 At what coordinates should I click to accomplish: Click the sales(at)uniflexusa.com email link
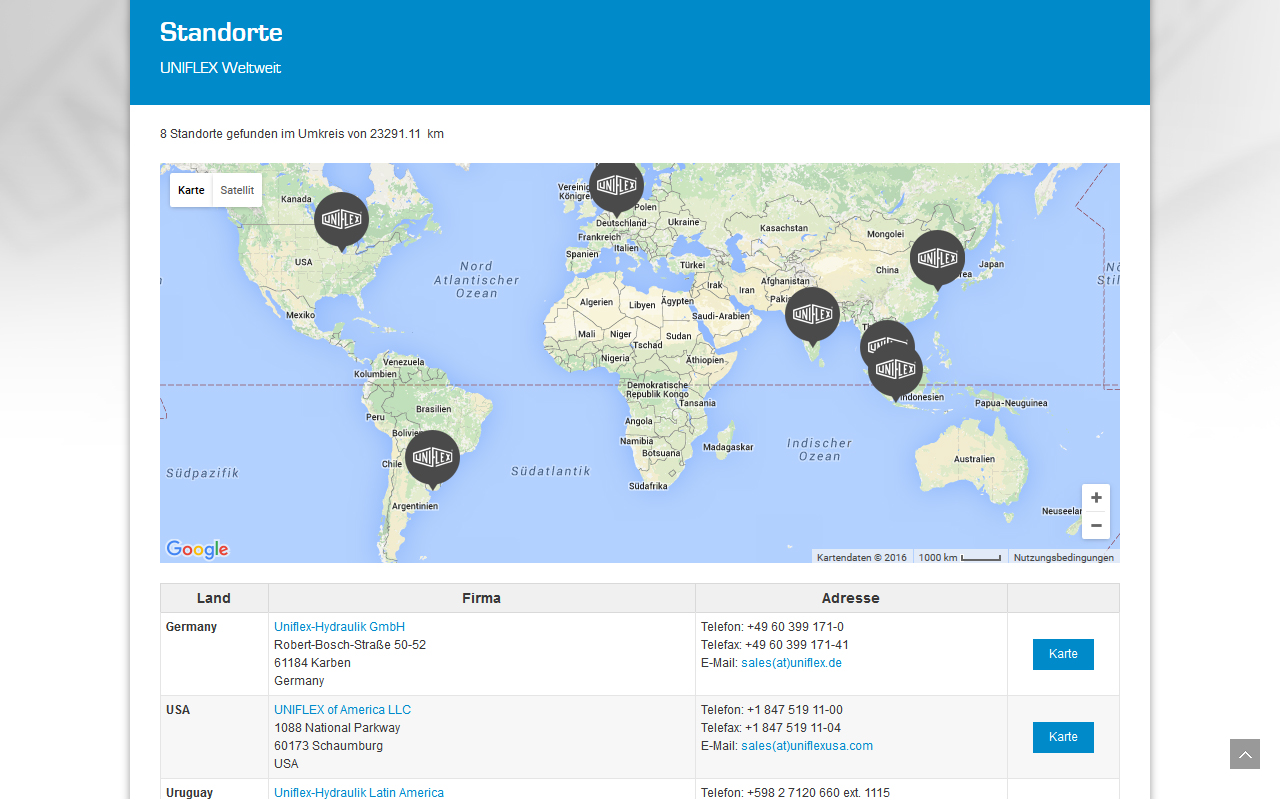pos(807,746)
